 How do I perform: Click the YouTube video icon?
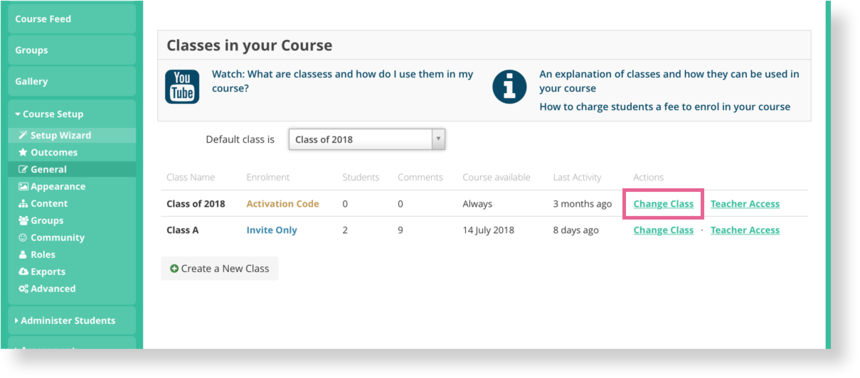tap(182, 87)
